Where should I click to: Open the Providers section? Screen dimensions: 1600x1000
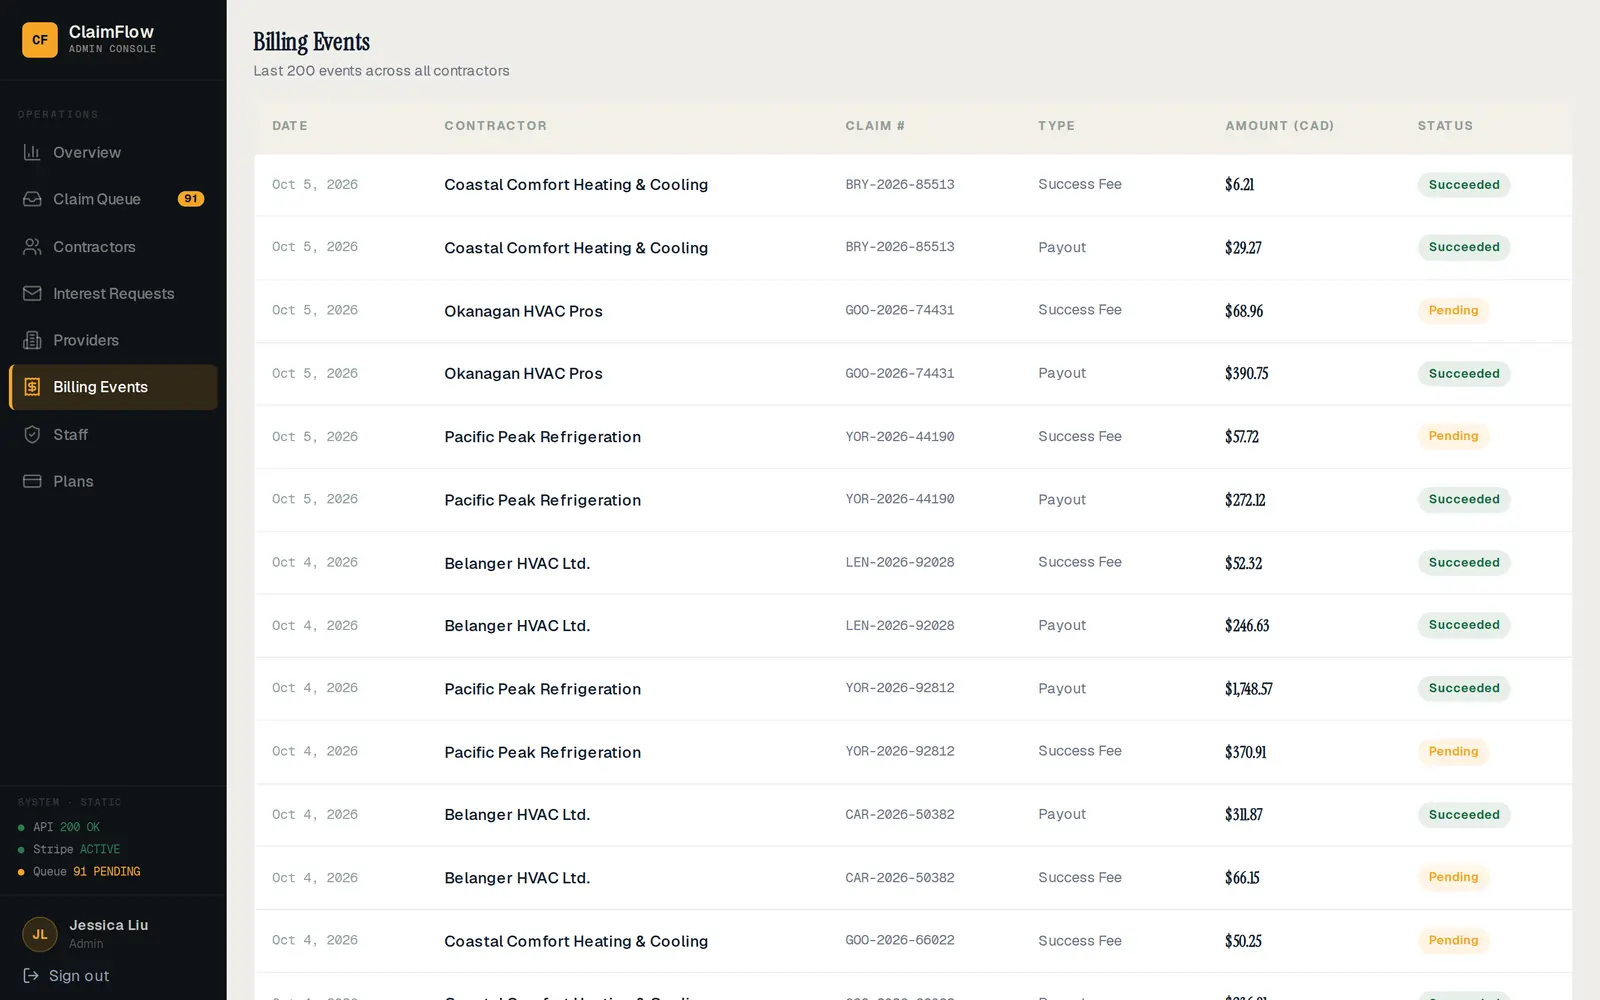tap(113, 340)
